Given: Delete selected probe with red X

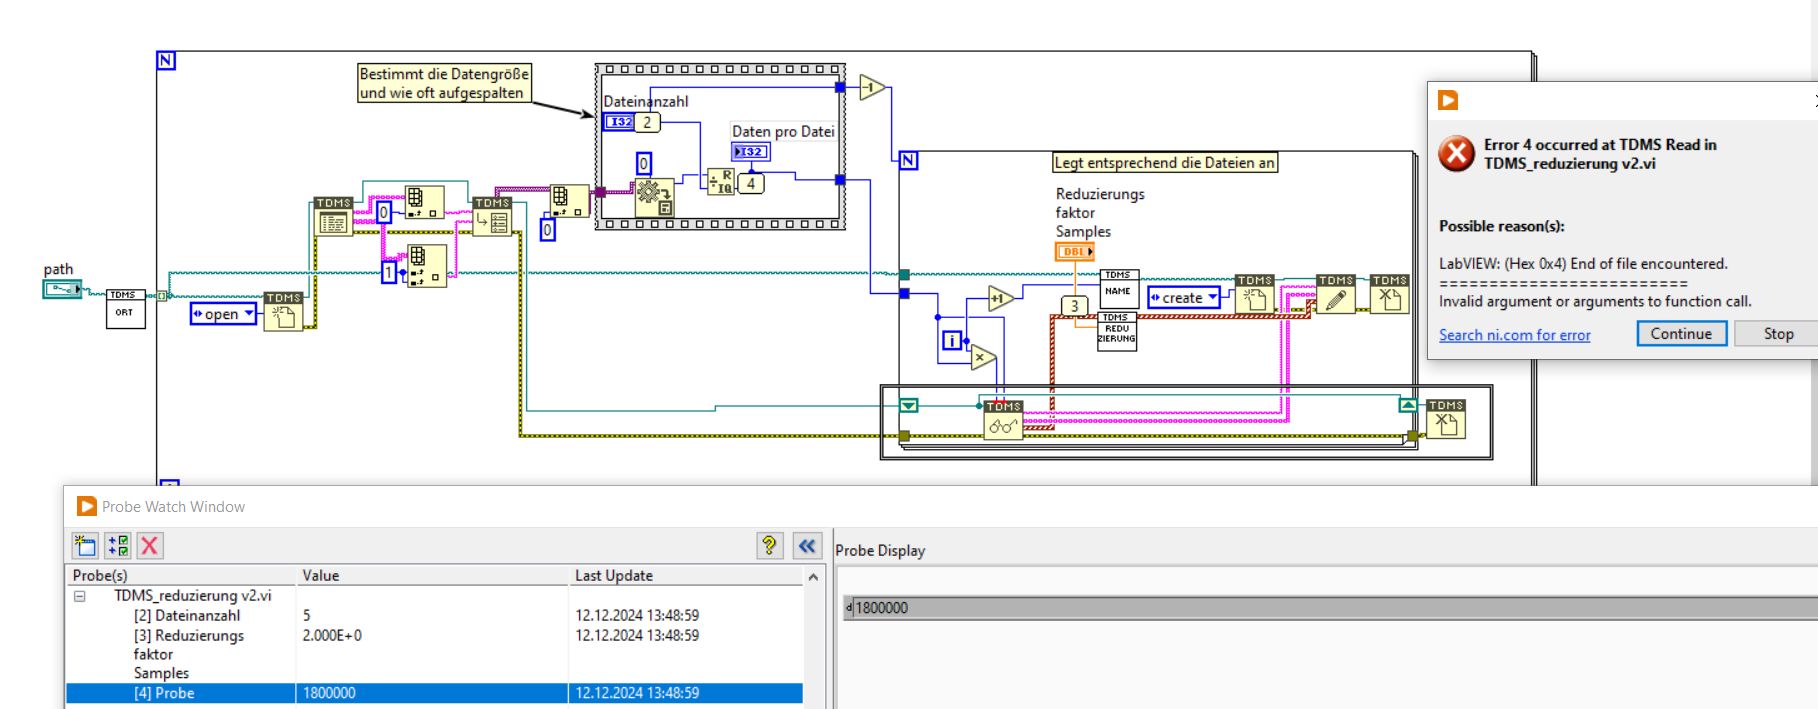Looking at the screenshot, I should point(150,545).
